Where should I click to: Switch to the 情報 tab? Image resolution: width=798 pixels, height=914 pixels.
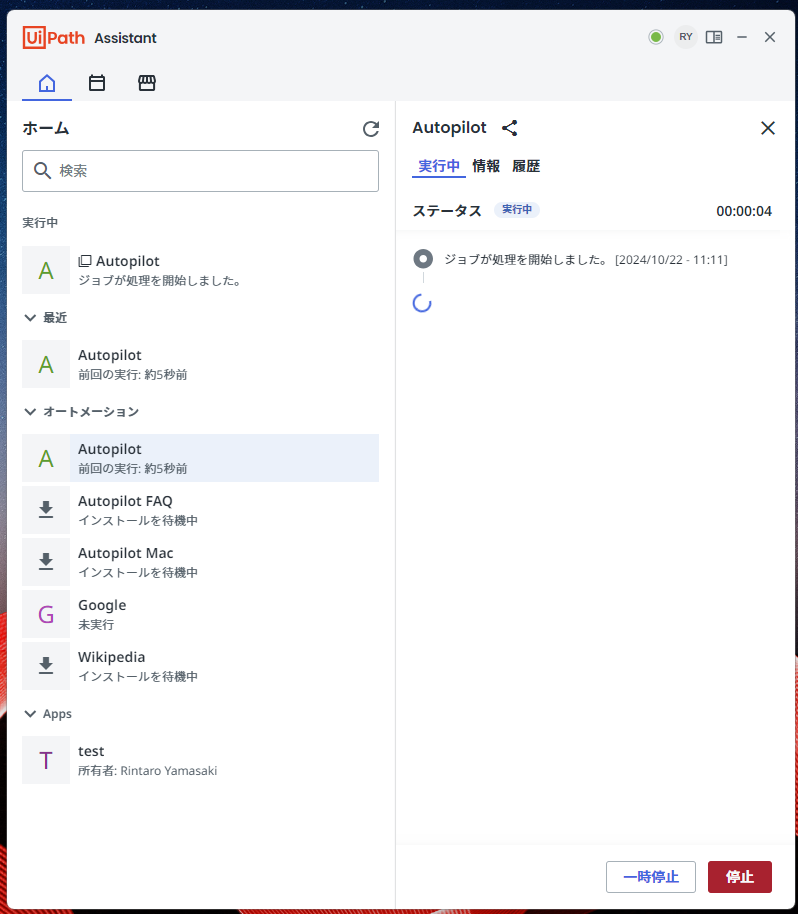(486, 166)
